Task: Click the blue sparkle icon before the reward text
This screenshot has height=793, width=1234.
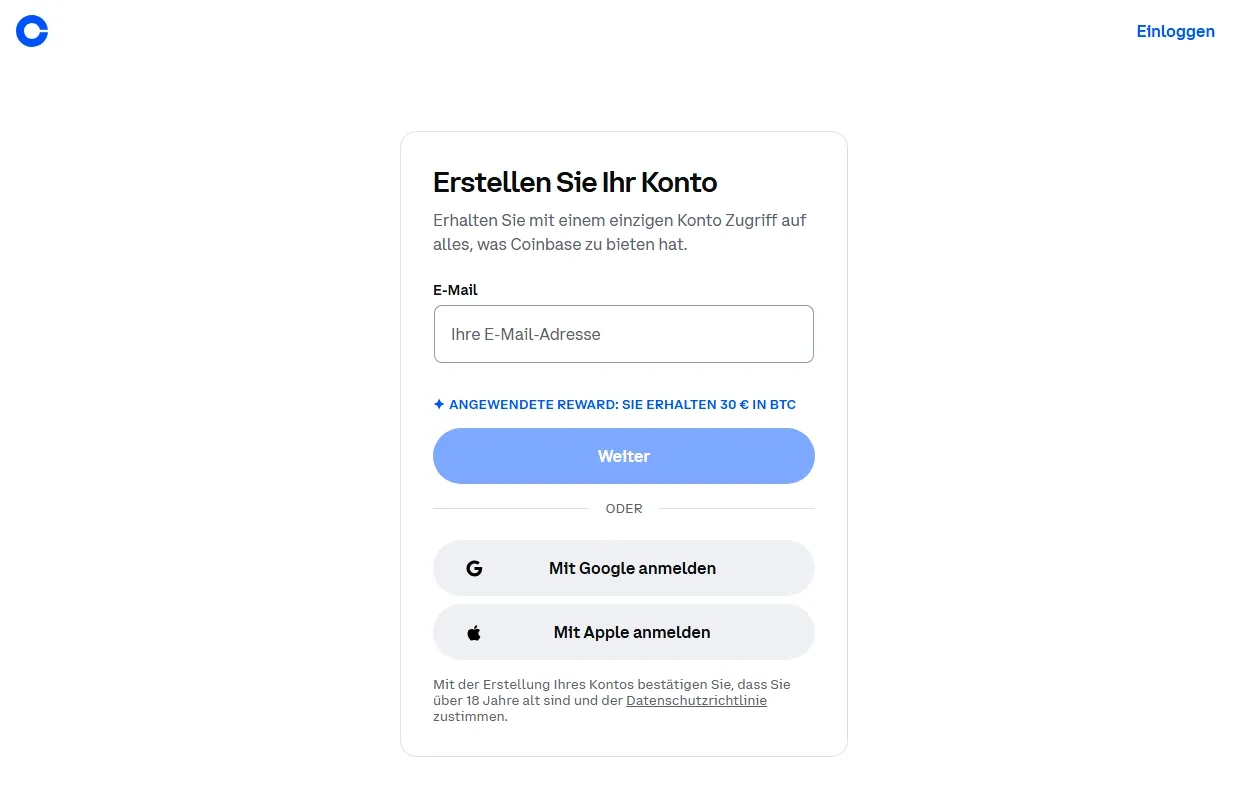Action: (438, 403)
